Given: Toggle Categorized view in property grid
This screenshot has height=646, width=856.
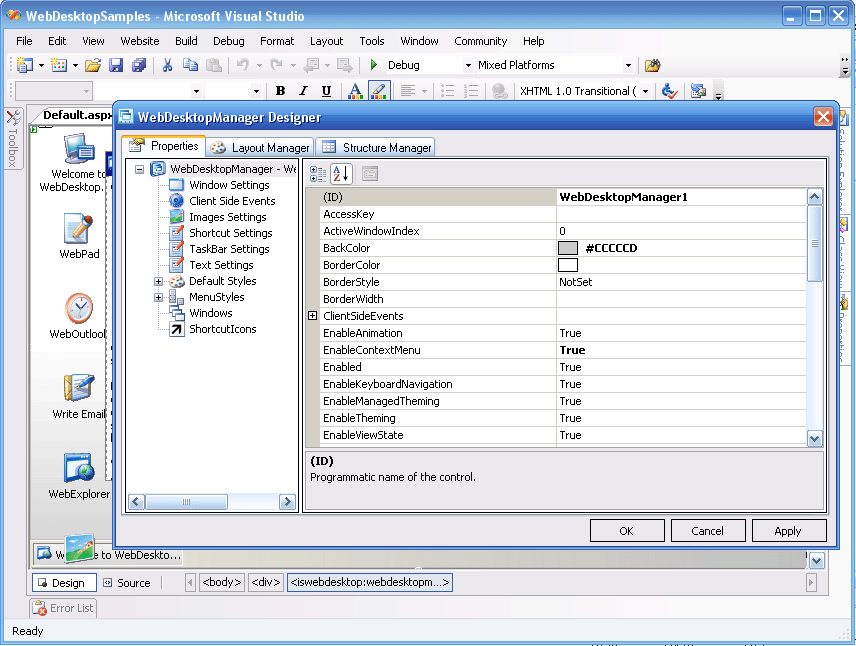Looking at the screenshot, I should [318, 173].
